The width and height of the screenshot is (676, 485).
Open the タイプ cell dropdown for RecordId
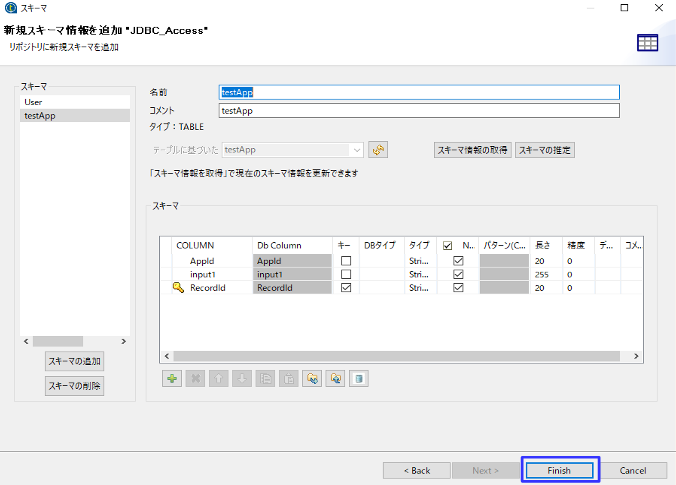click(x=420, y=288)
